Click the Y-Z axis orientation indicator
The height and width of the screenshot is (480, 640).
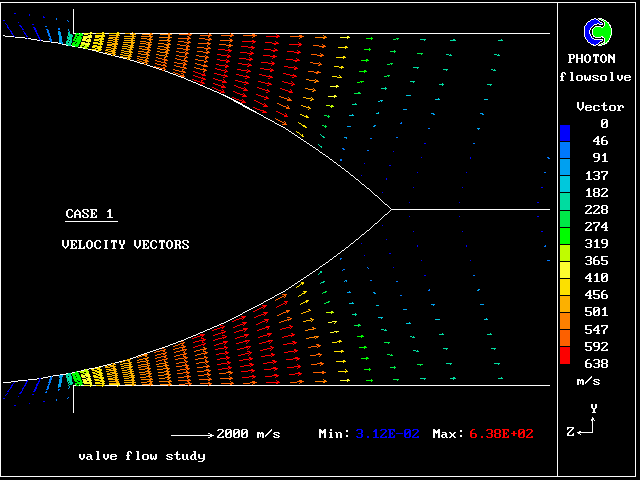pos(589,421)
